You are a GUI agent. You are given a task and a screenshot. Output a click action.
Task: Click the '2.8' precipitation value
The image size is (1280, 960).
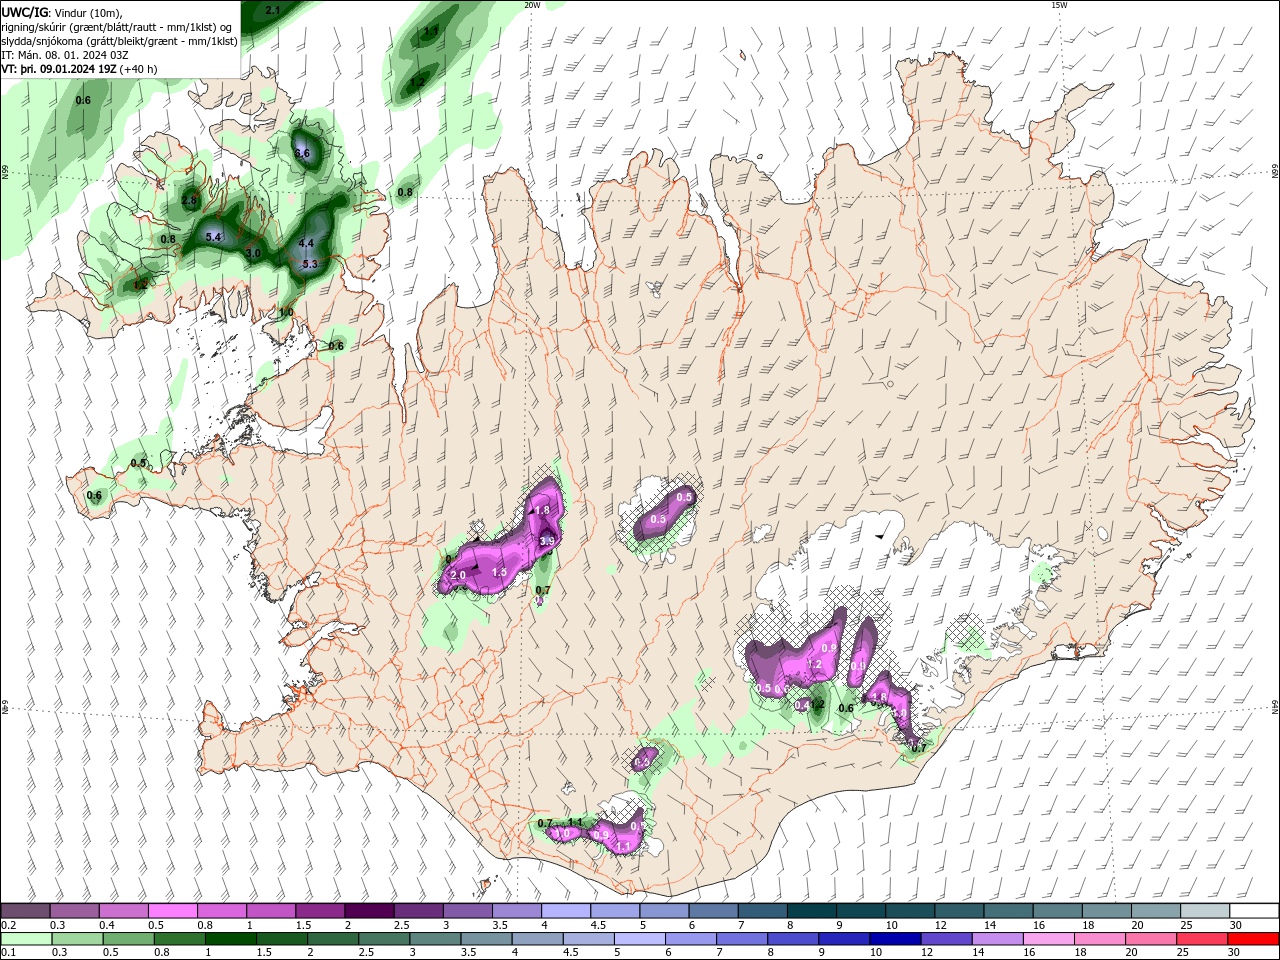[x=190, y=200]
